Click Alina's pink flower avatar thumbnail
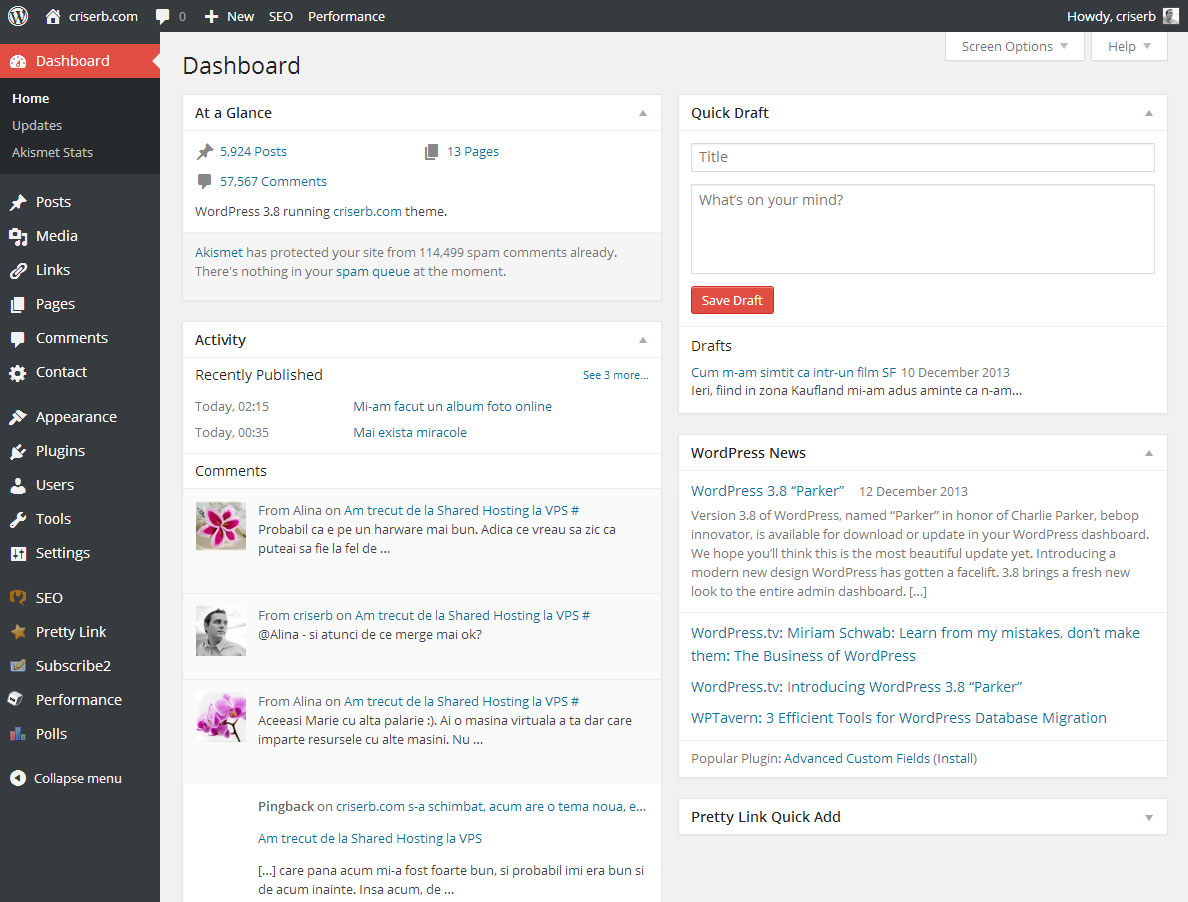This screenshot has height=902, width=1188. [220, 526]
